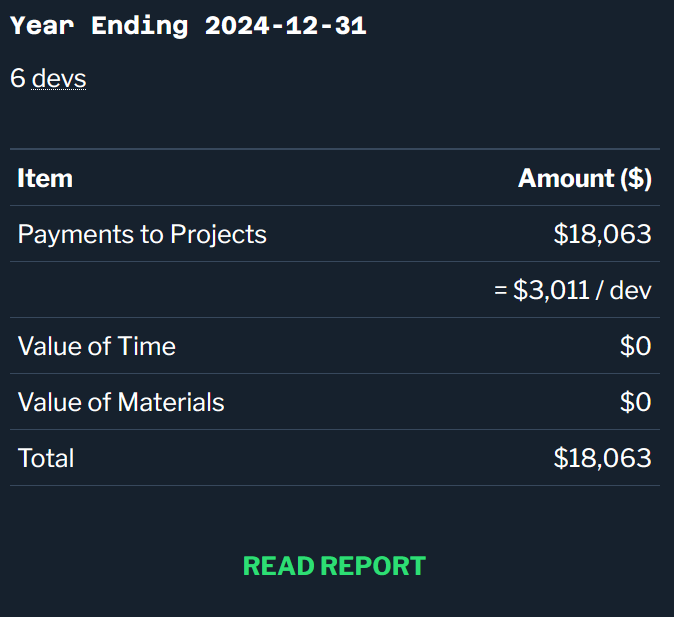
Task: Click the word 'Year' in the heading
Action: coord(42,26)
